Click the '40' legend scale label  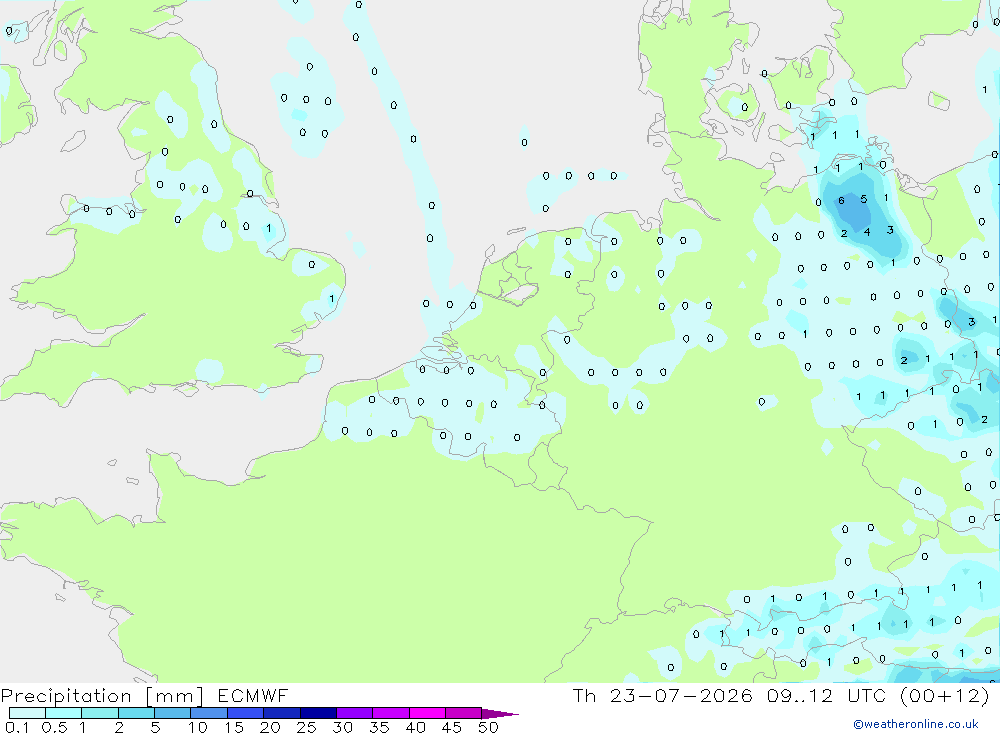(415, 727)
